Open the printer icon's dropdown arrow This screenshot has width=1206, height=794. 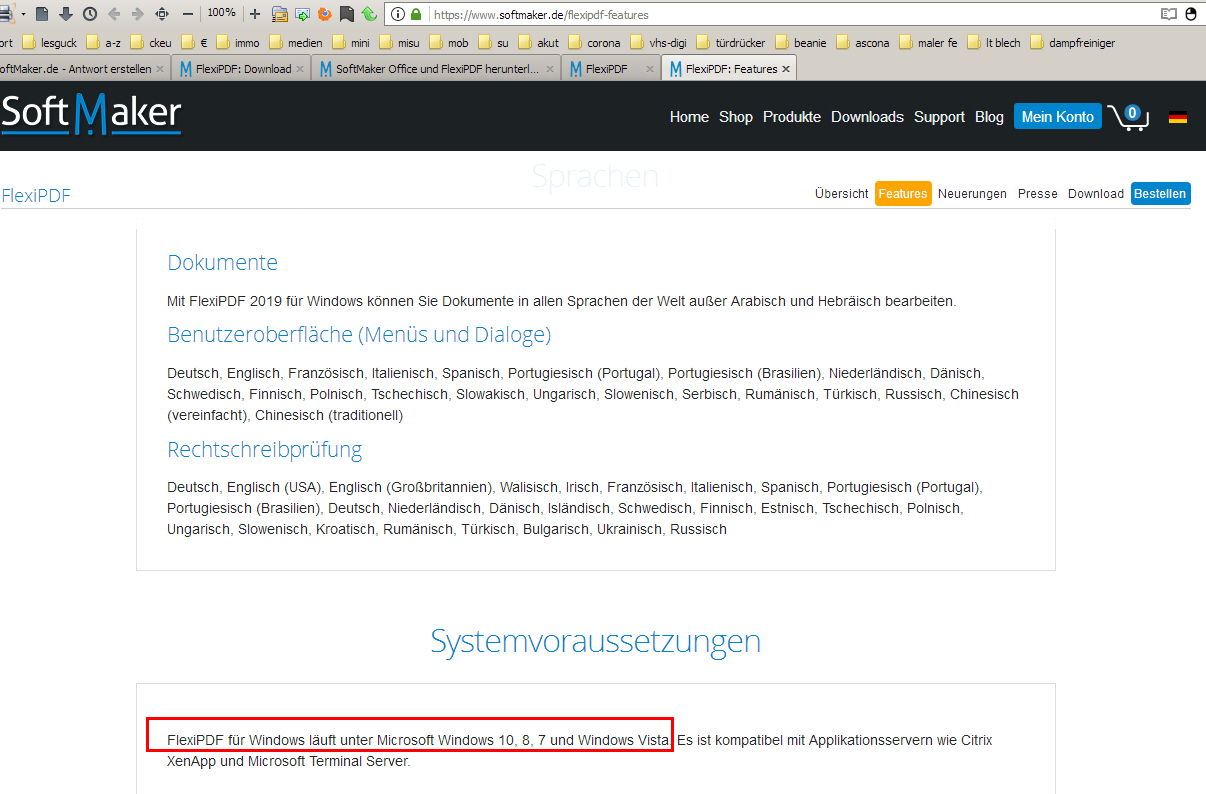[x=23, y=14]
